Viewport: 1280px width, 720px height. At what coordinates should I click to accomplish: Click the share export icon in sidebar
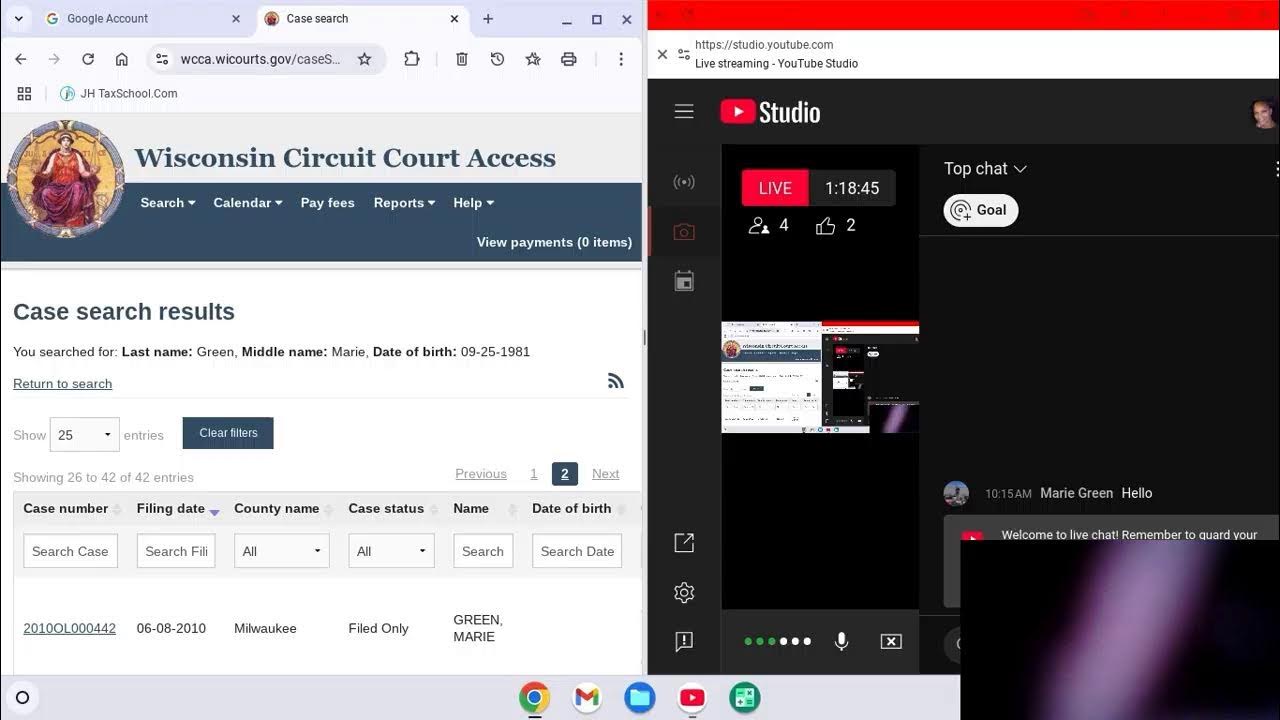pyautogui.click(x=684, y=543)
